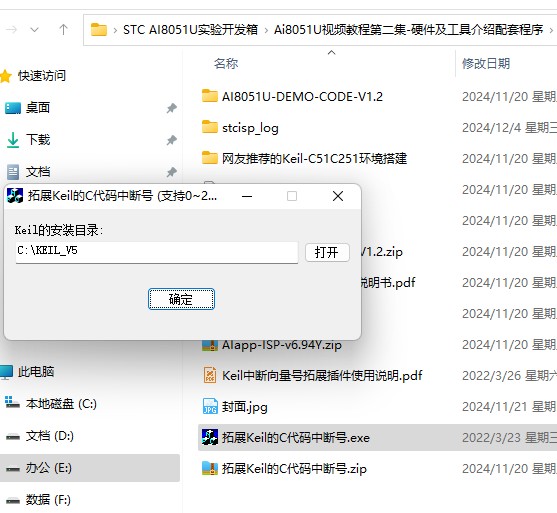Close the 拓展Keil的C代码中断号 dialog
Image resolution: width=557 pixels, height=513 pixels.
tap(338, 196)
